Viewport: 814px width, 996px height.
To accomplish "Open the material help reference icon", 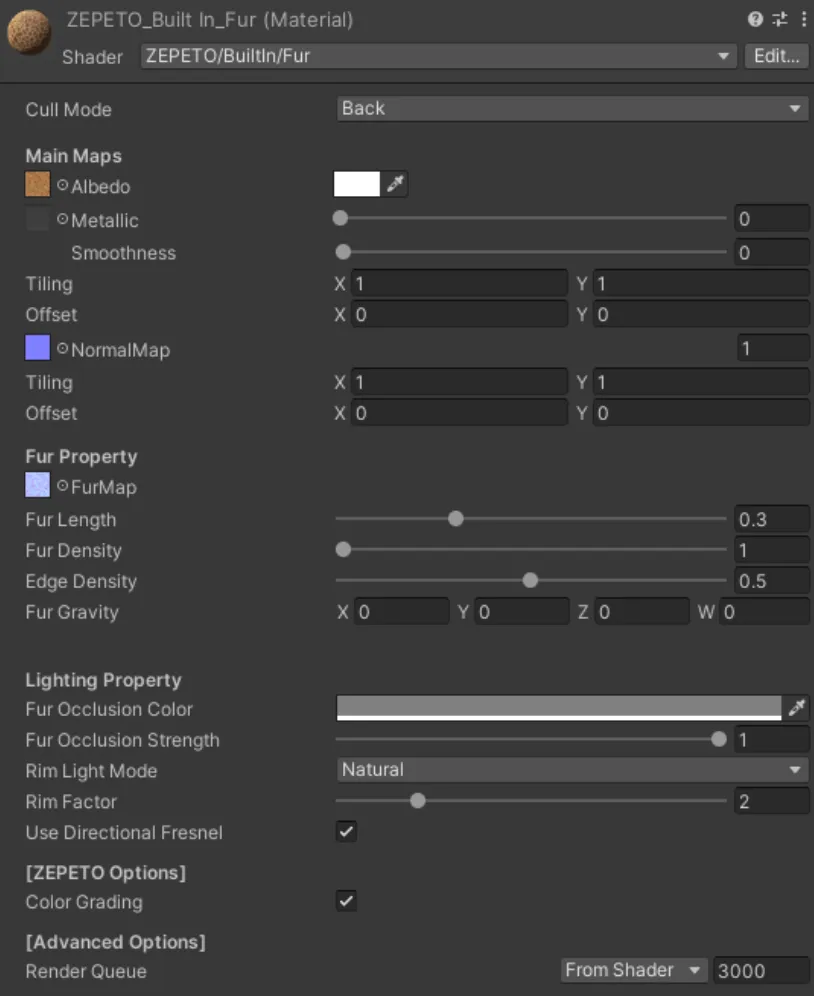I will point(755,19).
